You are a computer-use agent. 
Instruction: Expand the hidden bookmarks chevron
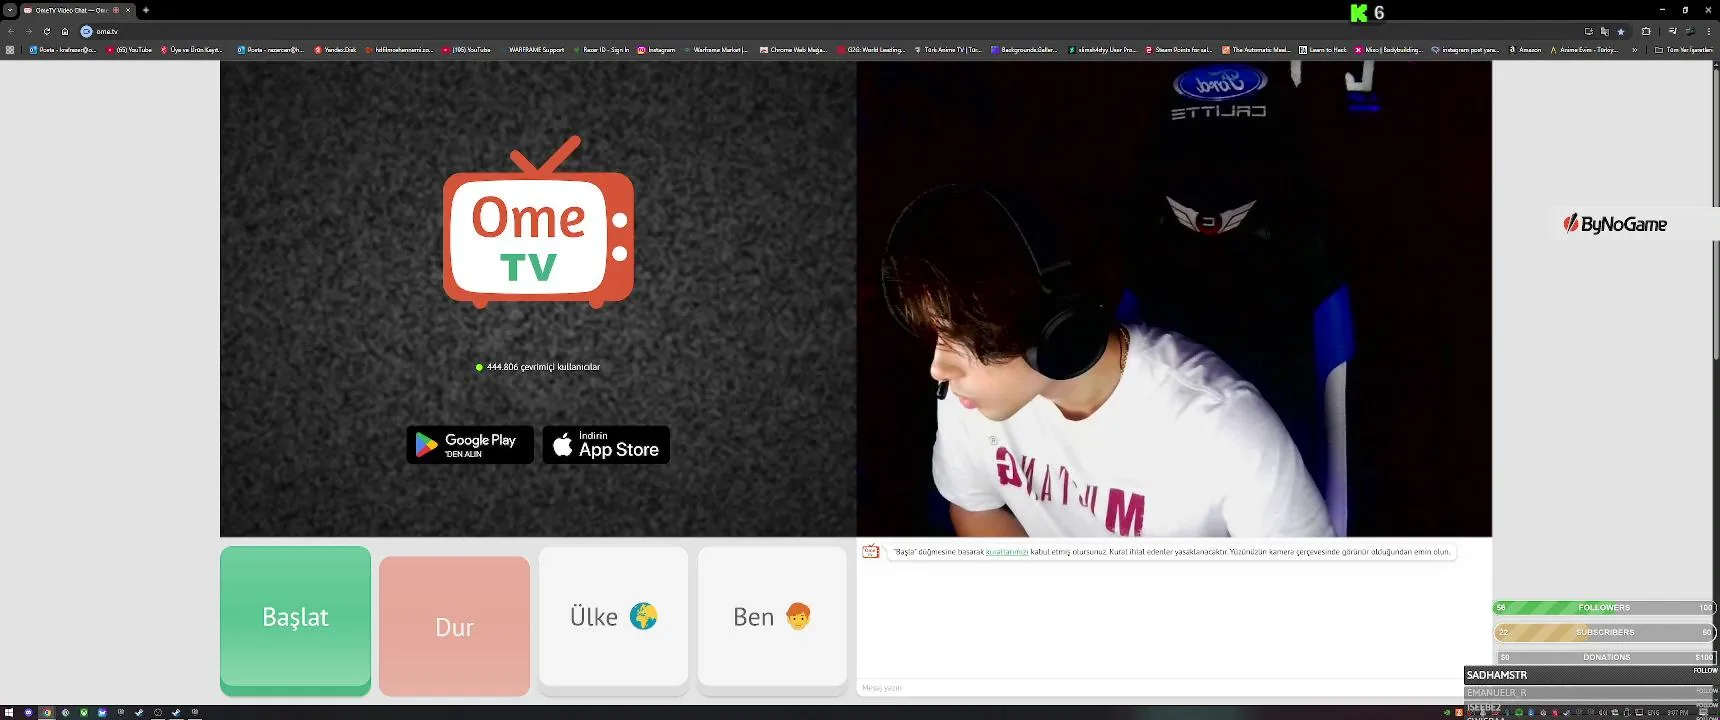click(x=1635, y=50)
